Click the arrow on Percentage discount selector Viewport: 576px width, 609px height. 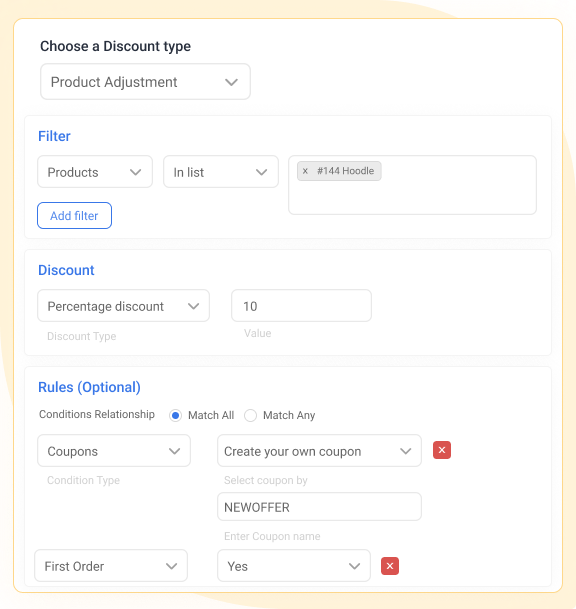point(193,306)
